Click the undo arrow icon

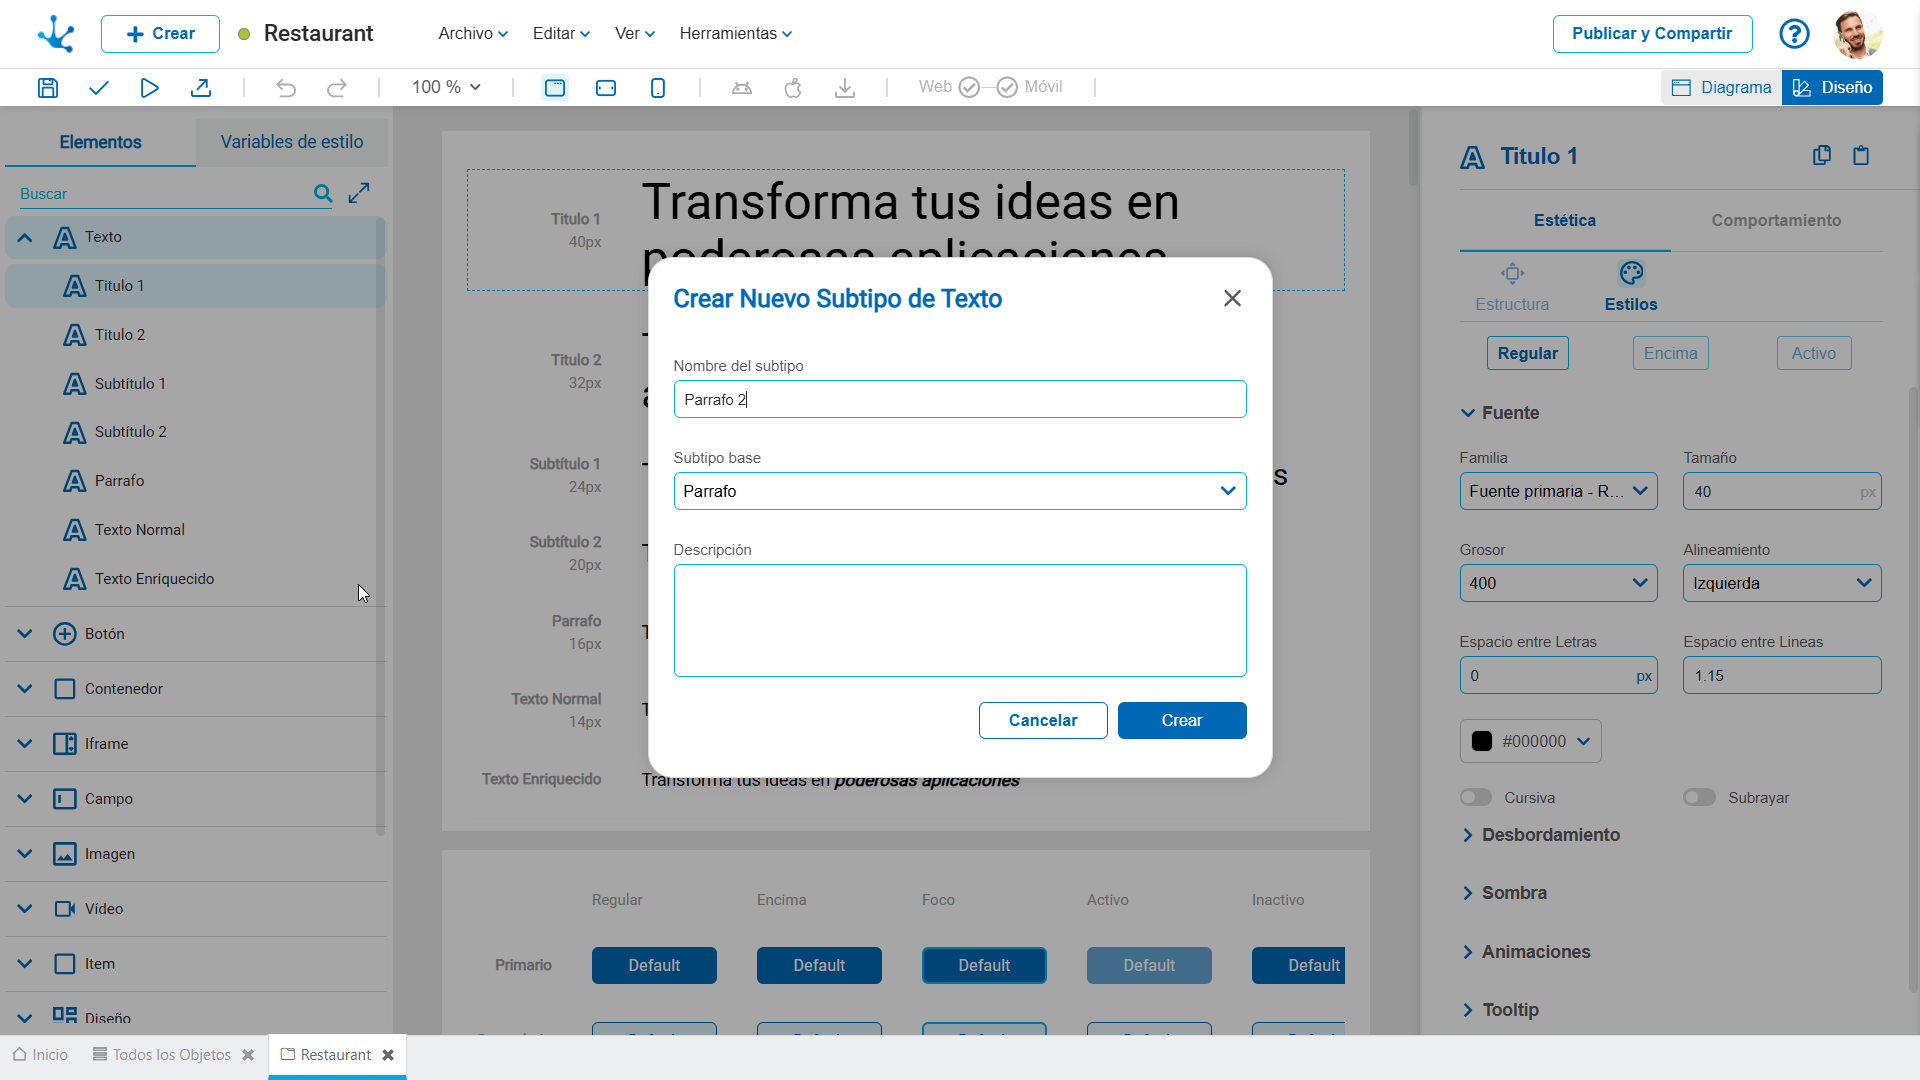[x=286, y=88]
